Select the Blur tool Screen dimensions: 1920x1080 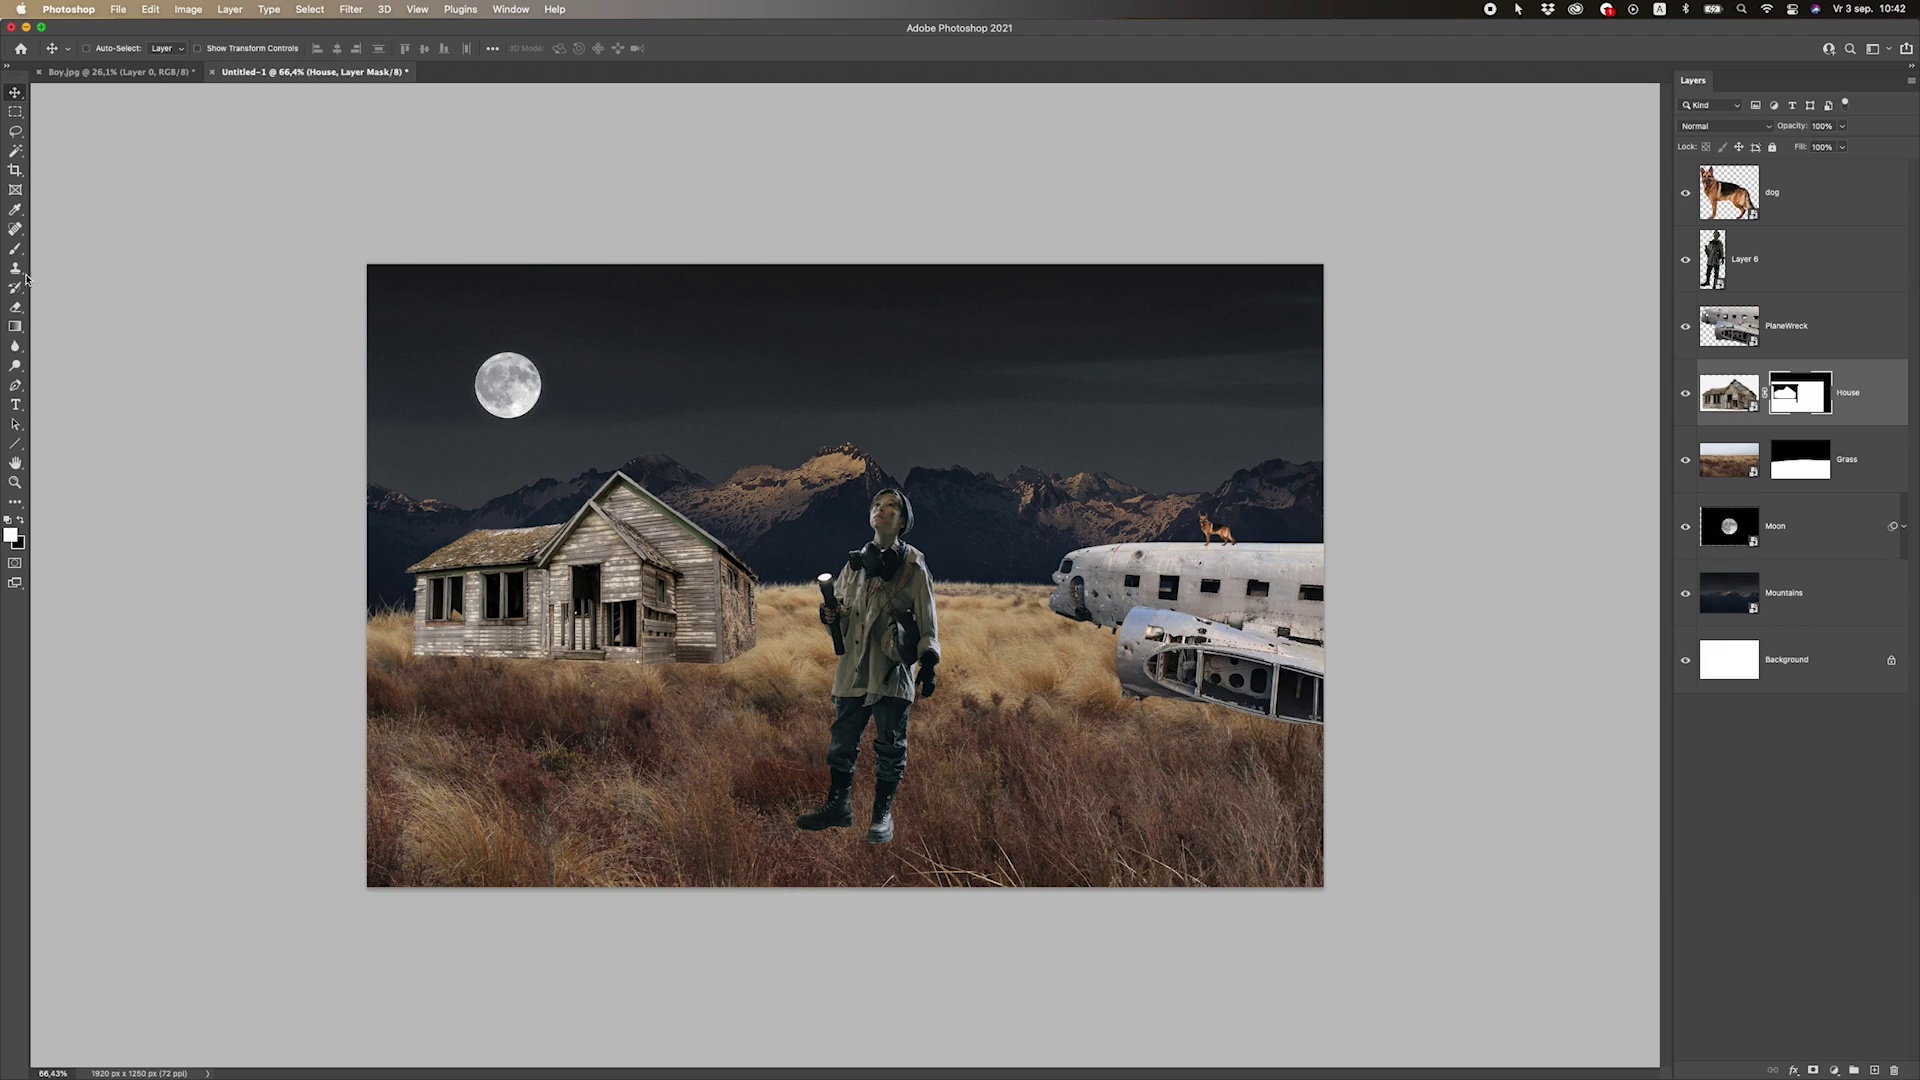pos(15,346)
